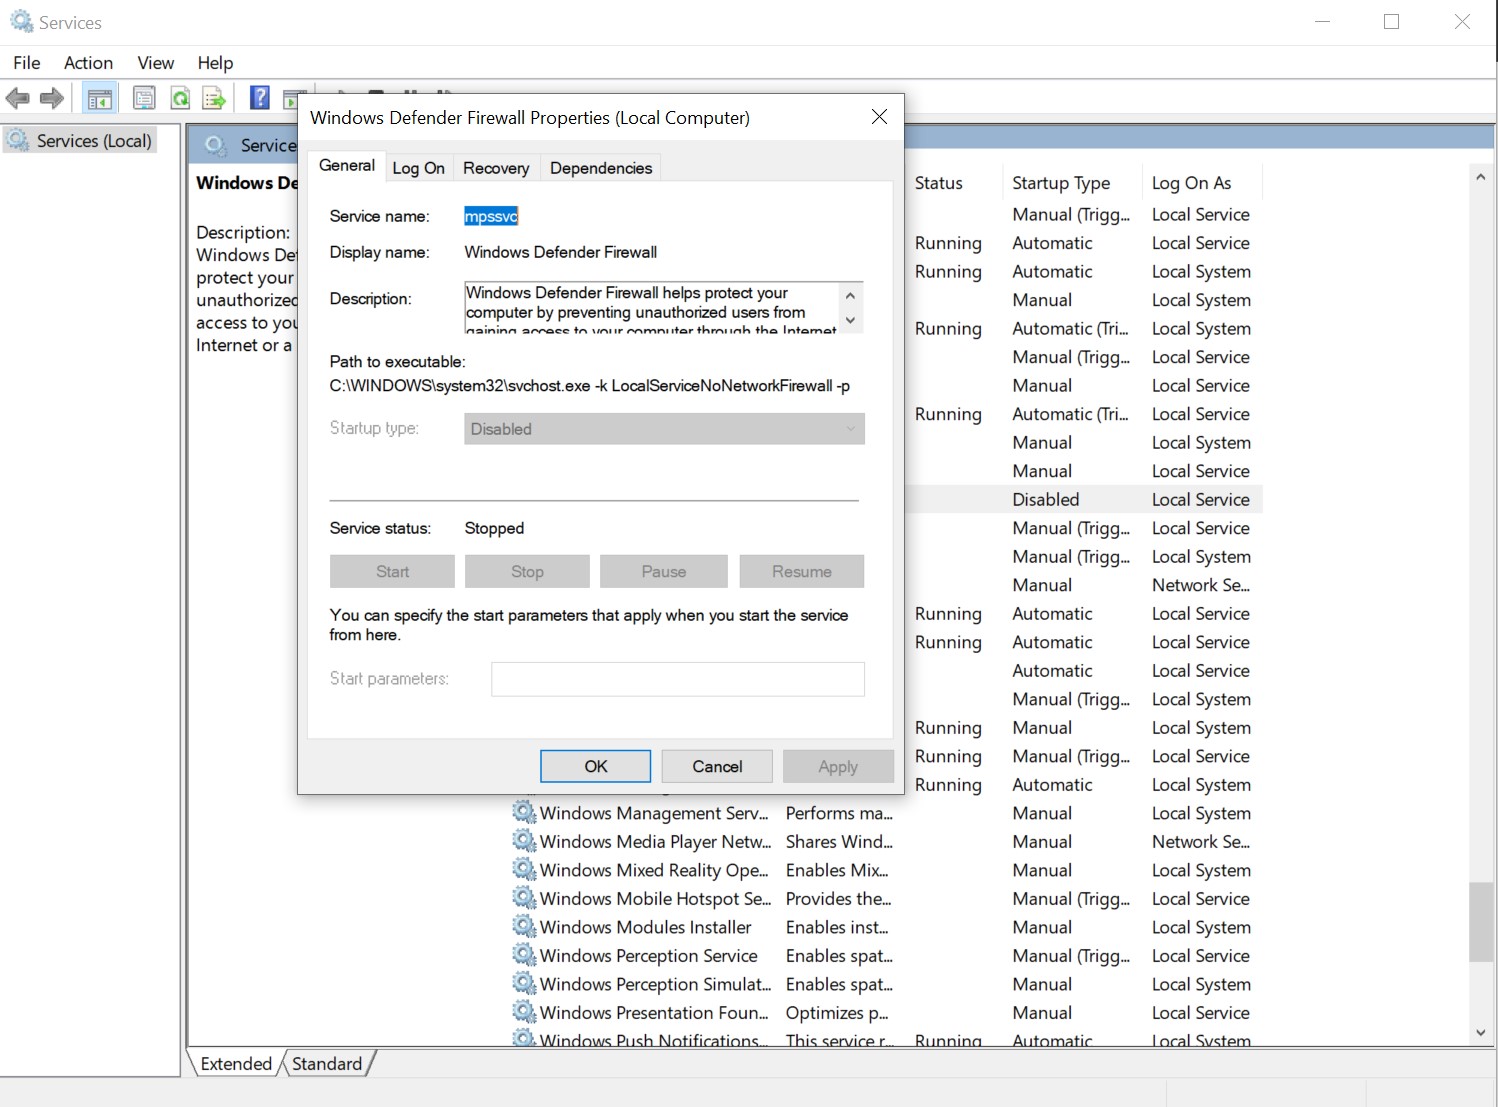Click the Export List toolbar icon
The height and width of the screenshot is (1107, 1498).
point(214,98)
